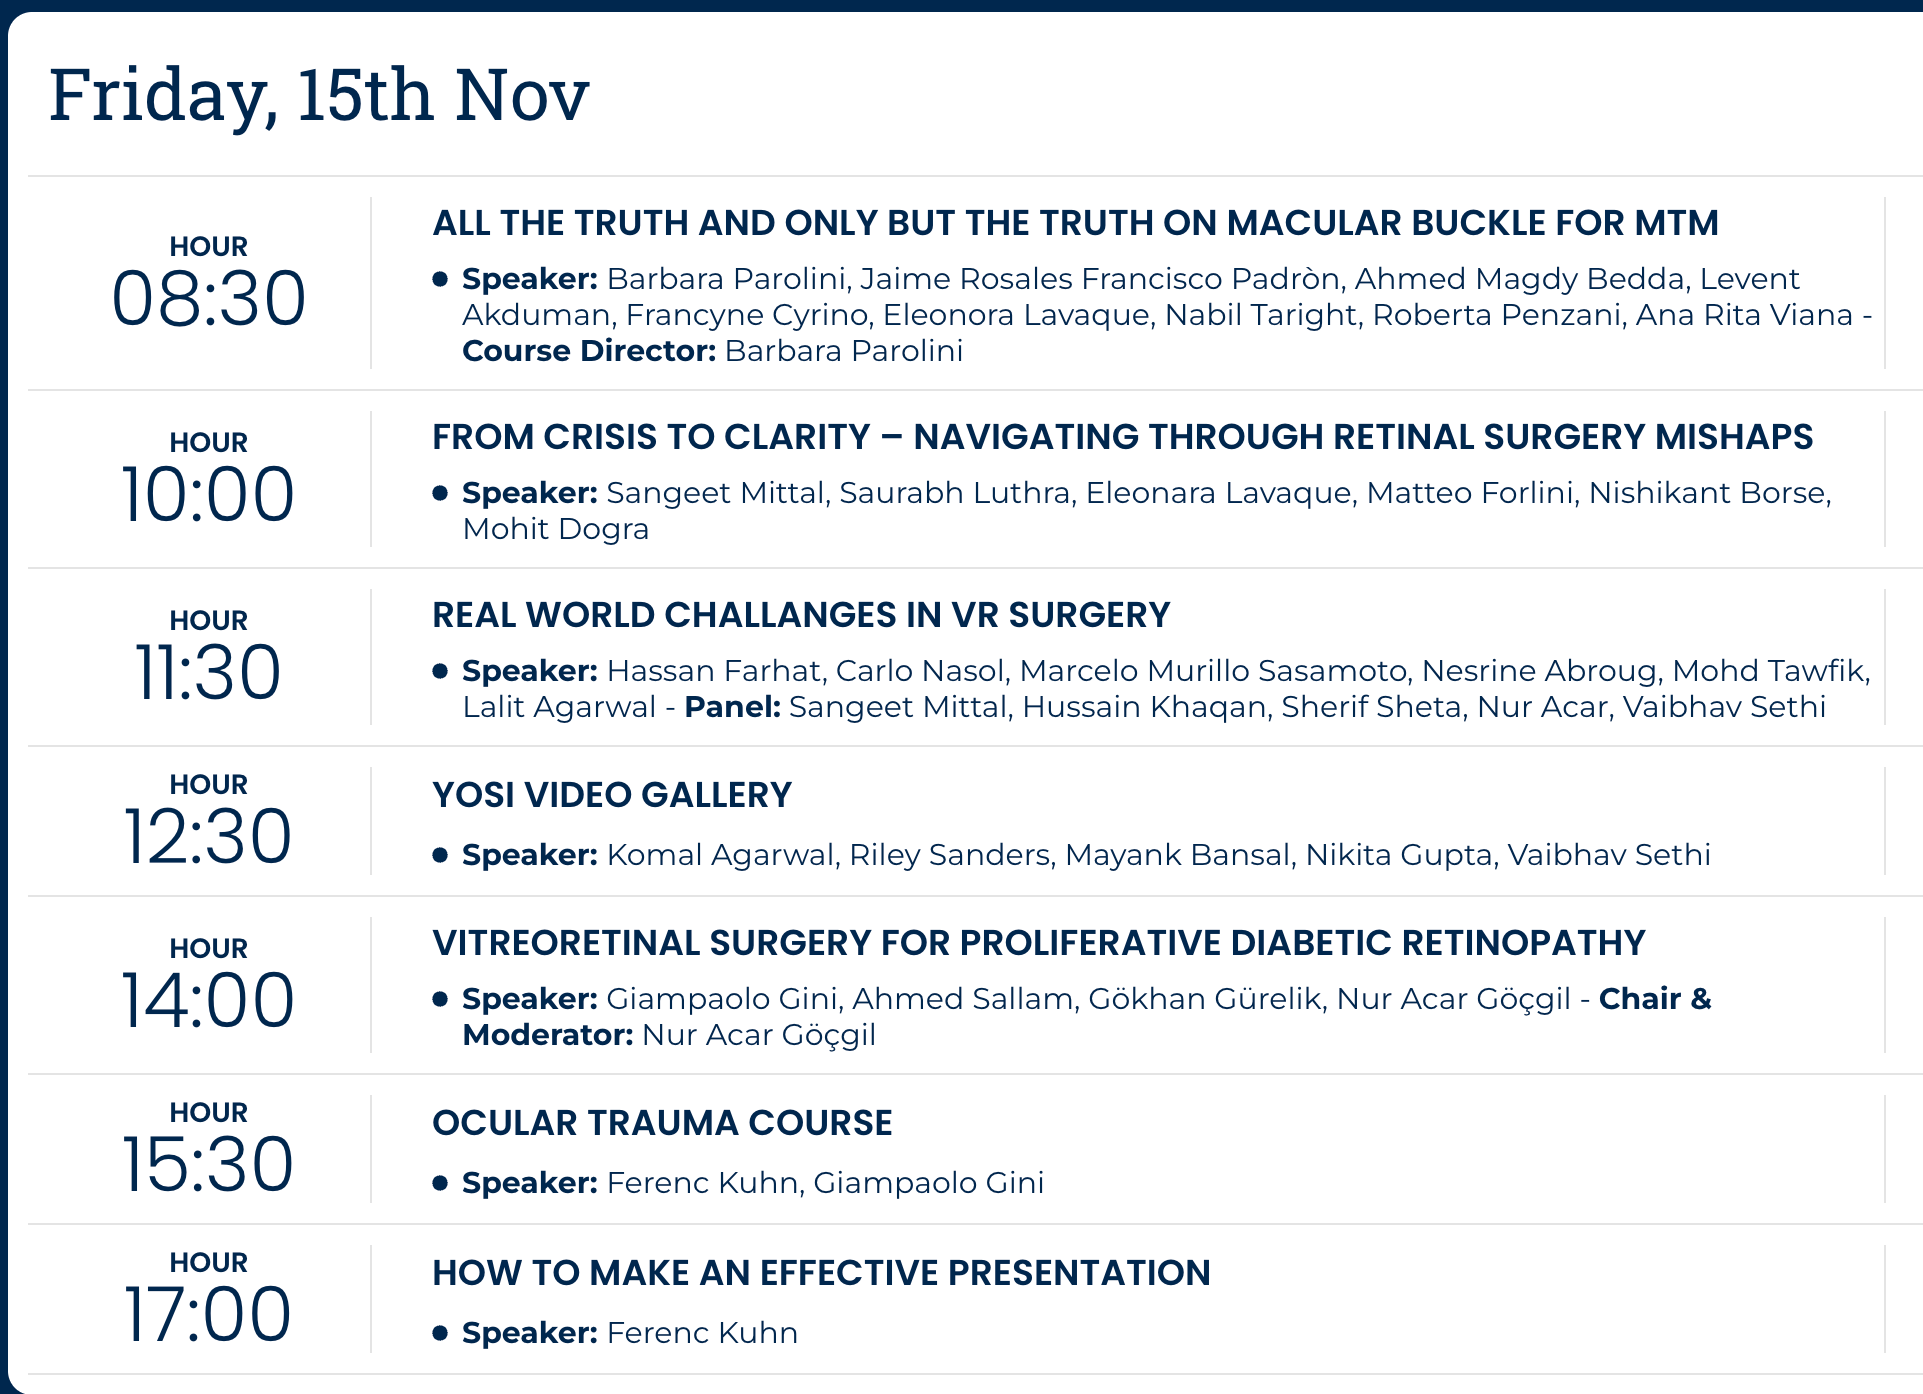Viewport: 1923px width, 1394px height.
Task: Click the Friday, 15th Nov heading
Action: click(319, 96)
